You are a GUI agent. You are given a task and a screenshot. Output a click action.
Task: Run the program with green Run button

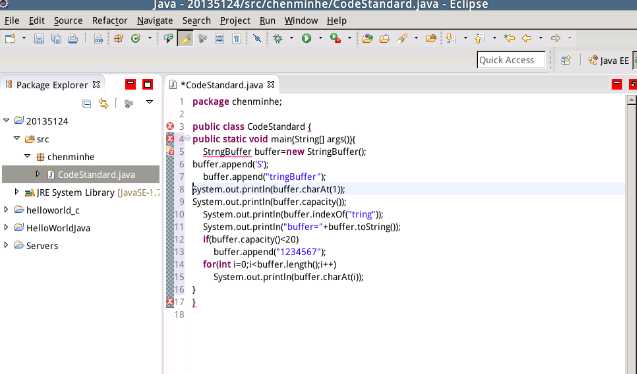click(306, 39)
